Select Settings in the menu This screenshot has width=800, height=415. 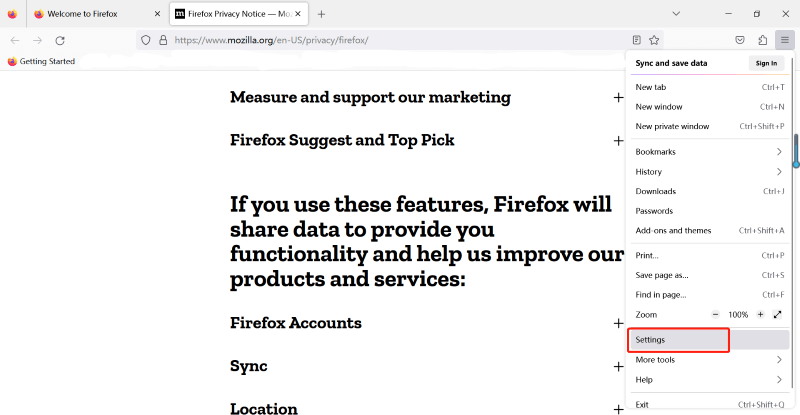709,340
